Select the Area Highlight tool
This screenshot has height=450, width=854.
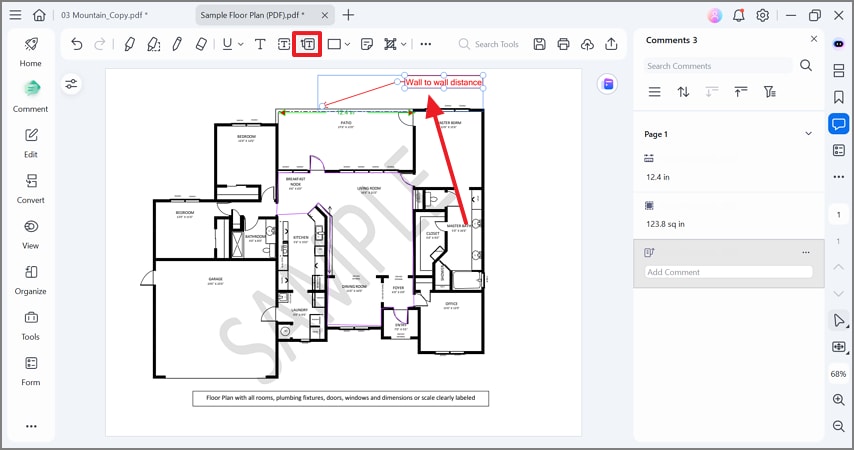click(154, 44)
